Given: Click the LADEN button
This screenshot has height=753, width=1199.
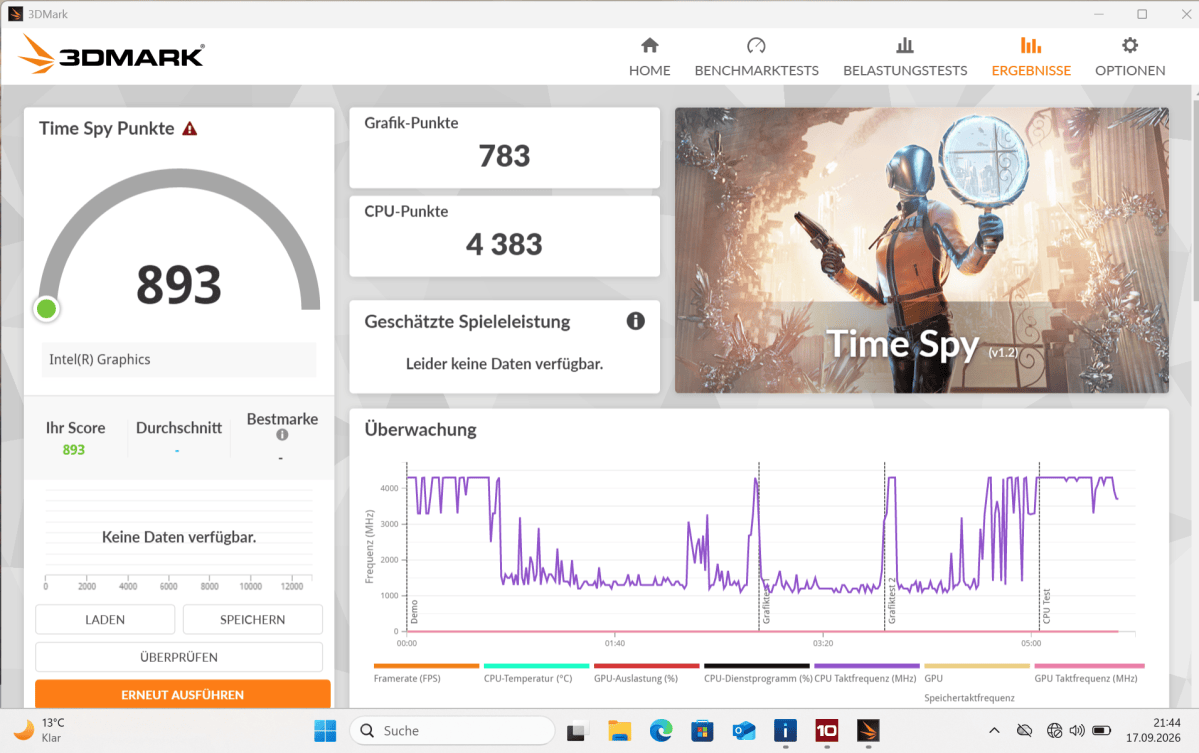Looking at the screenshot, I should point(105,619).
